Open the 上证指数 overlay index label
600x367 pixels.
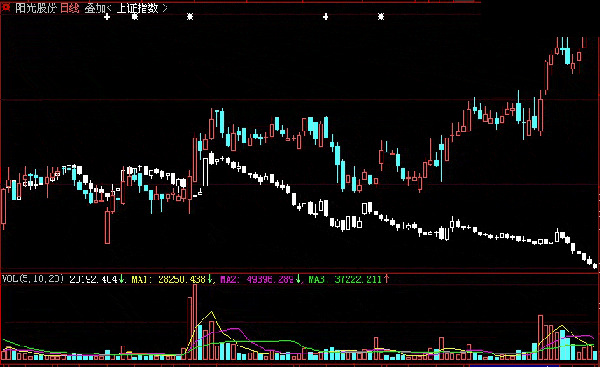tap(137, 8)
